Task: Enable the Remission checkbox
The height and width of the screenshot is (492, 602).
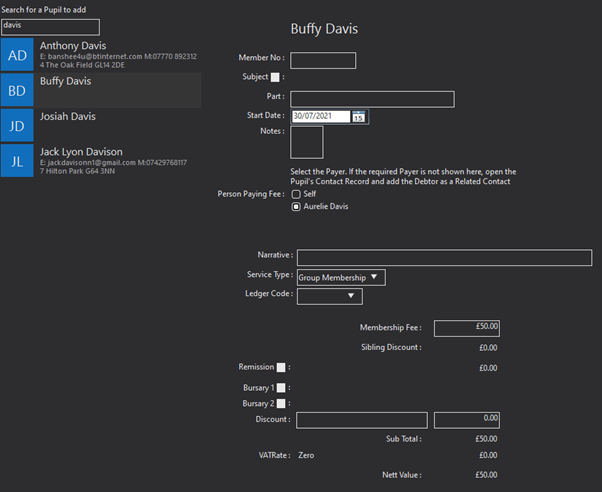Action: [281, 368]
